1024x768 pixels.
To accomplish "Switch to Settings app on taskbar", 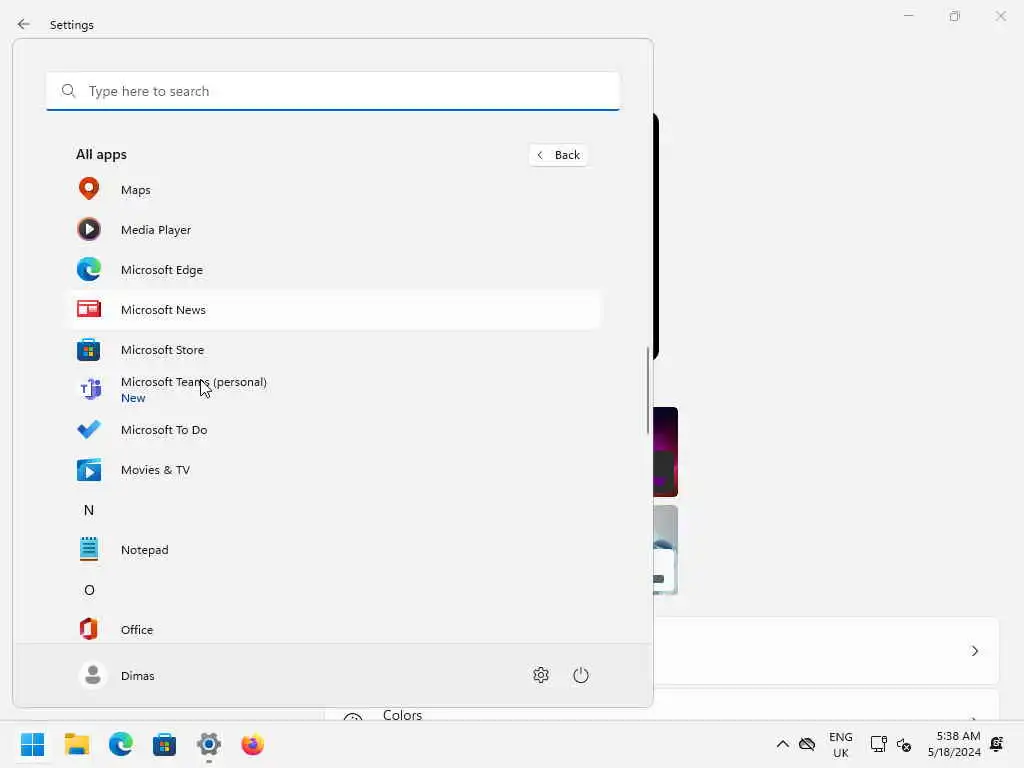I will (209, 744).
